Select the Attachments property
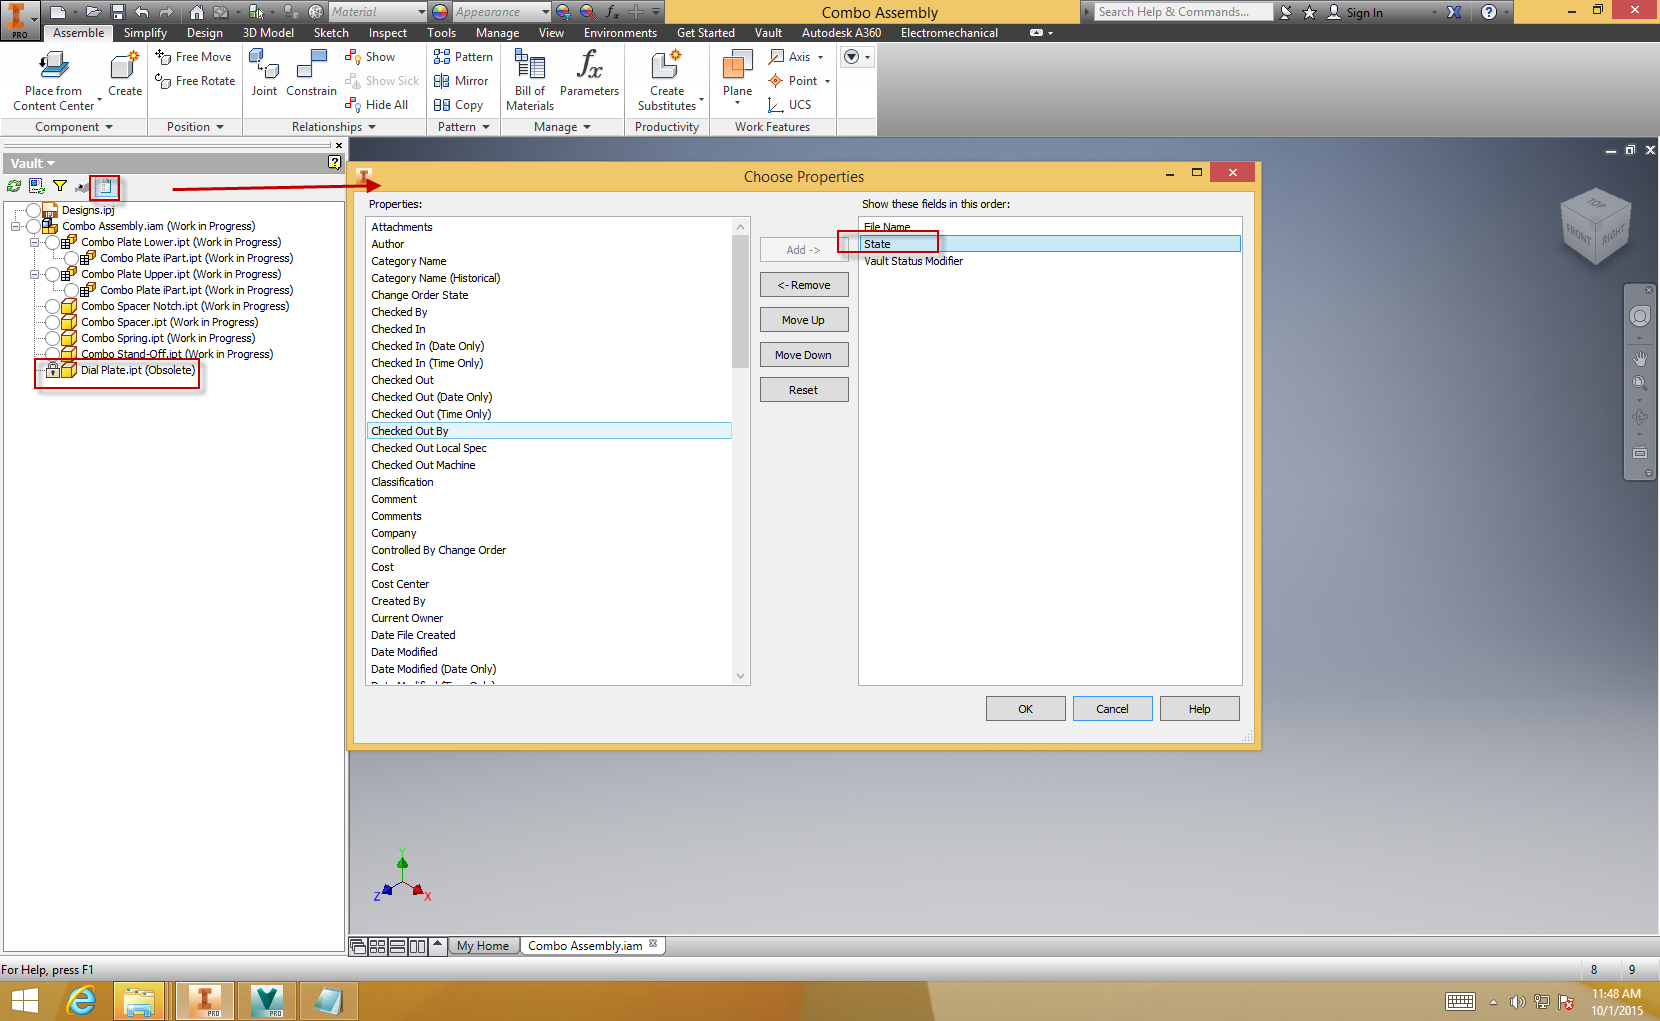This screenshot has width=1660, height=1021. (401, 227)
